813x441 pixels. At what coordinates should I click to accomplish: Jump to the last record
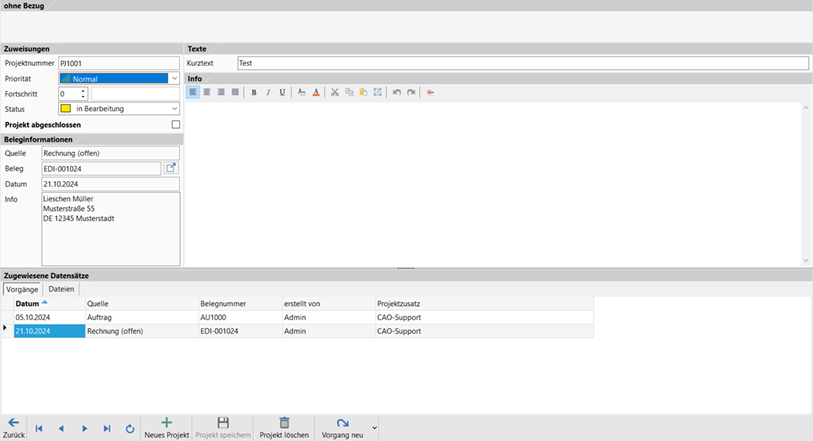(107, 429)
